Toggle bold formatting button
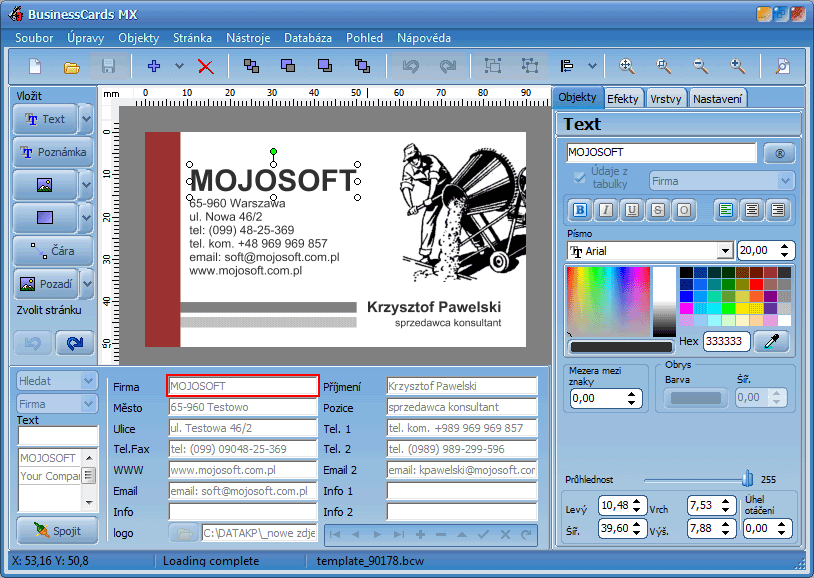This screenshot has width=814, height=578. (579, 210)
